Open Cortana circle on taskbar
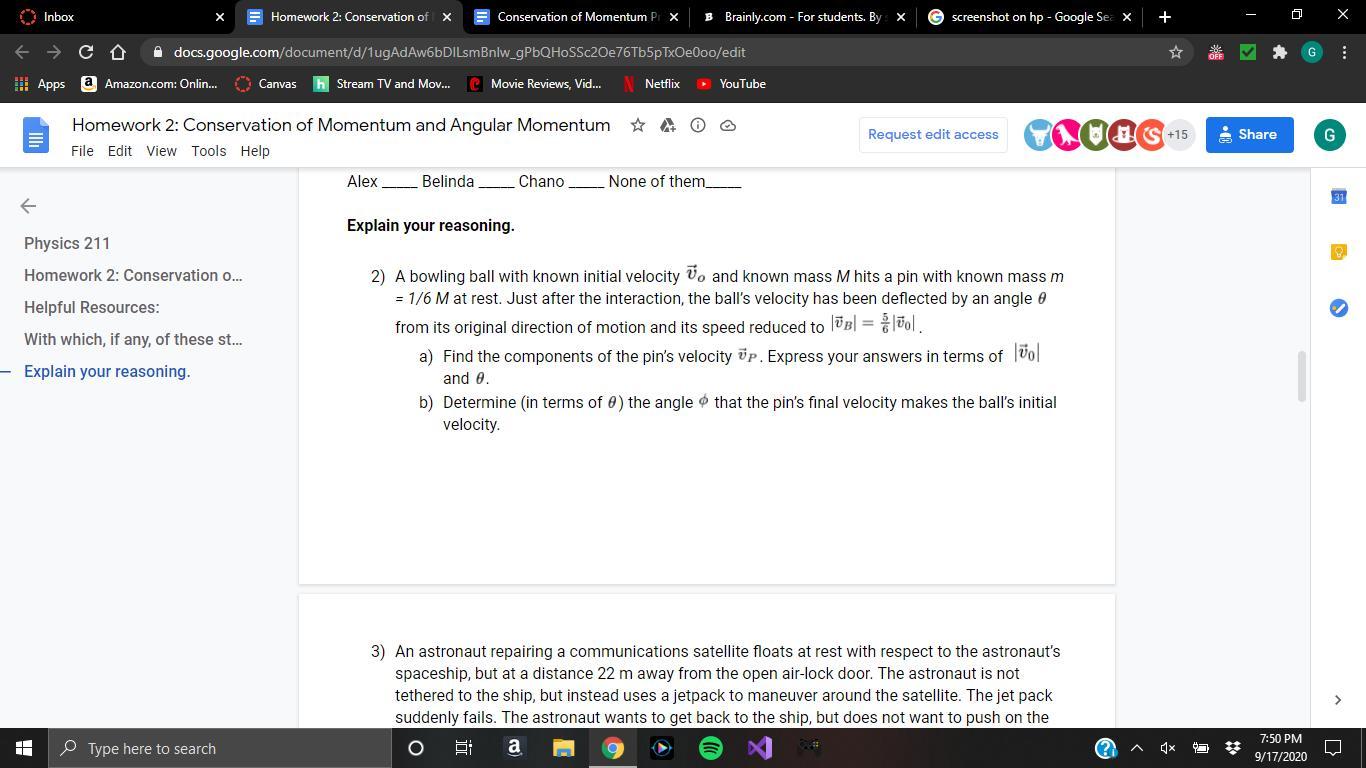 416,748
